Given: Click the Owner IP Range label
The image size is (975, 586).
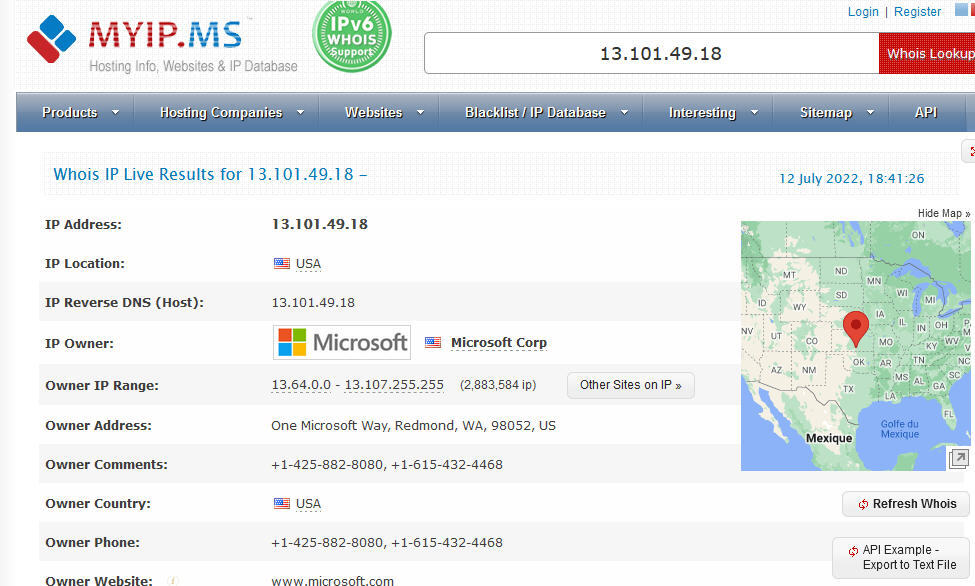Looking at the screenshot, I should [102, 386].
